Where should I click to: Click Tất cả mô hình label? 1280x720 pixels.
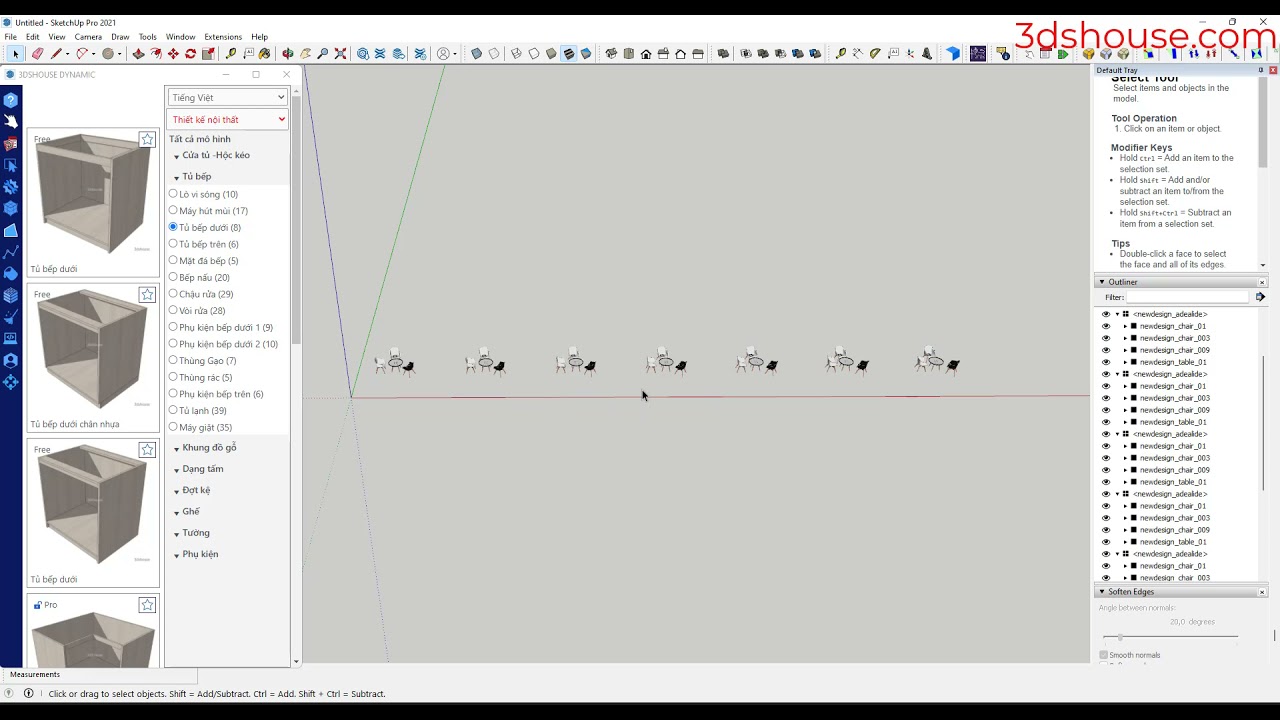pyautogui.click(x=200, y=139)
